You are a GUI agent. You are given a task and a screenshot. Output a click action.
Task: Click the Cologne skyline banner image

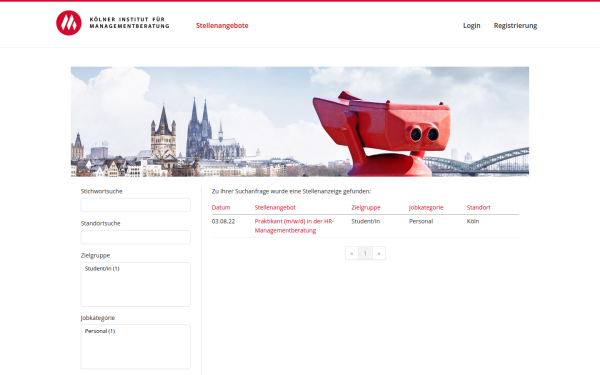300,122
